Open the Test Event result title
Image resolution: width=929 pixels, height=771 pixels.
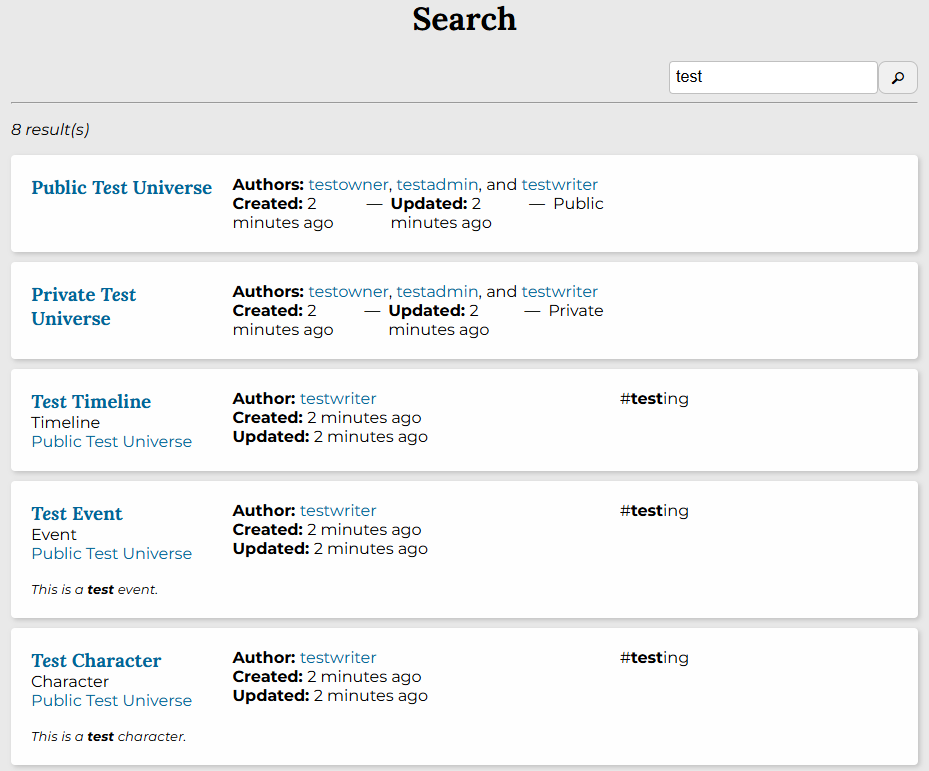coord(77,514)
